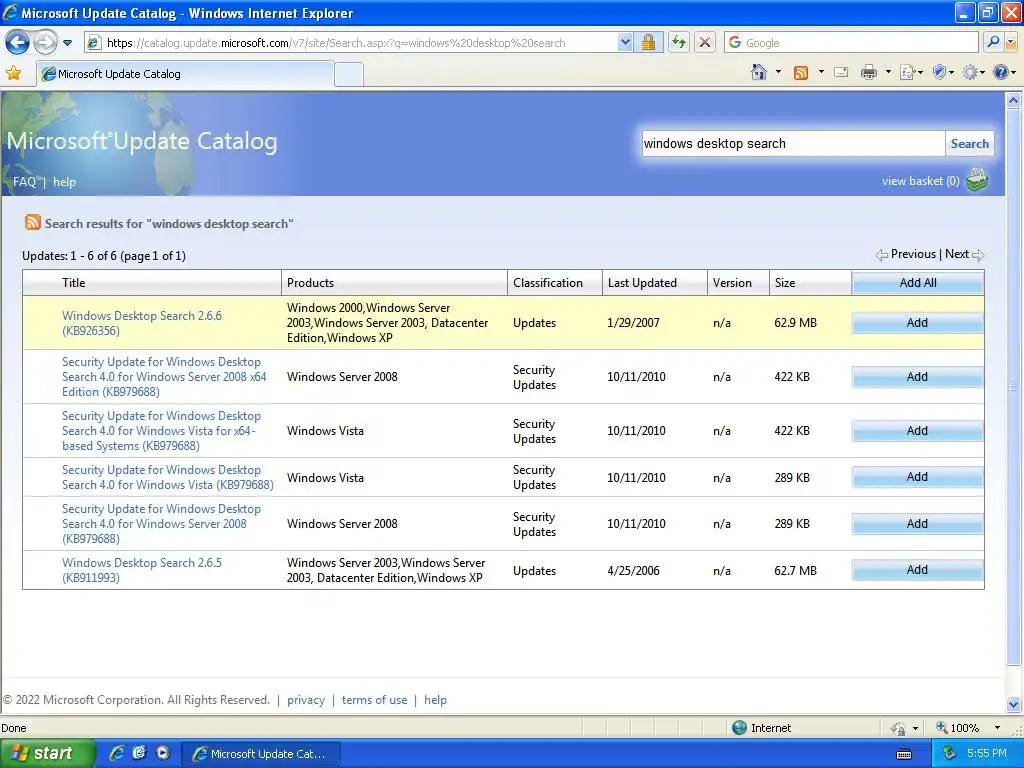Click the RSS feeds toolbar icon

[801, 72]
